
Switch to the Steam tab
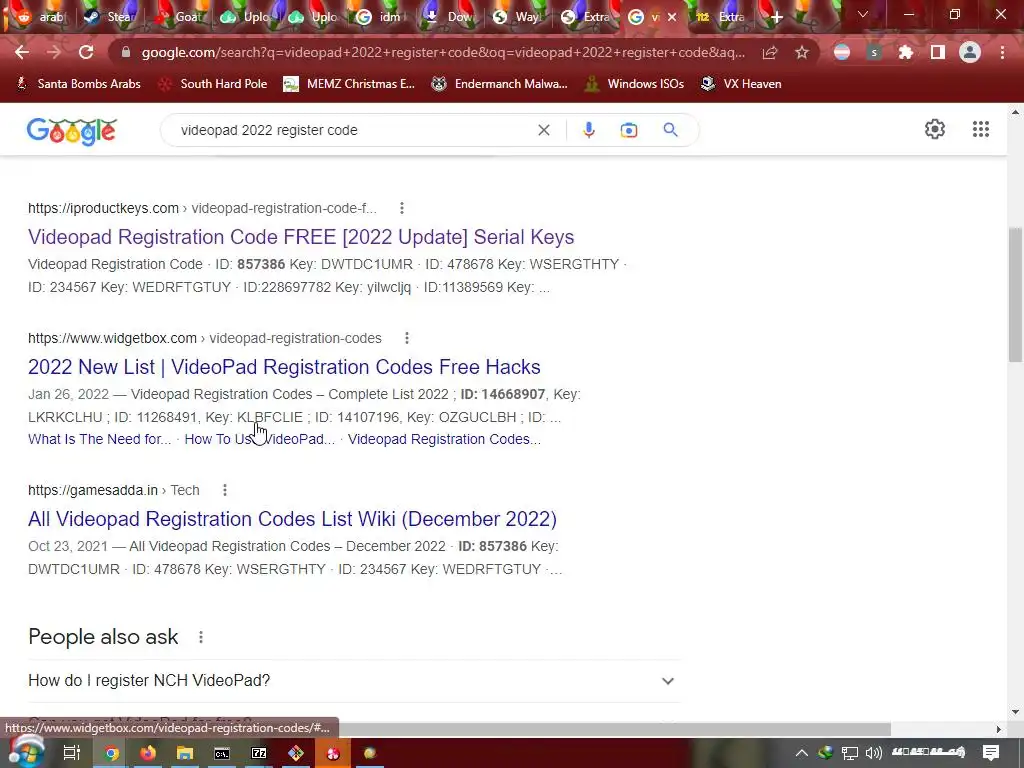click(108, 17)
